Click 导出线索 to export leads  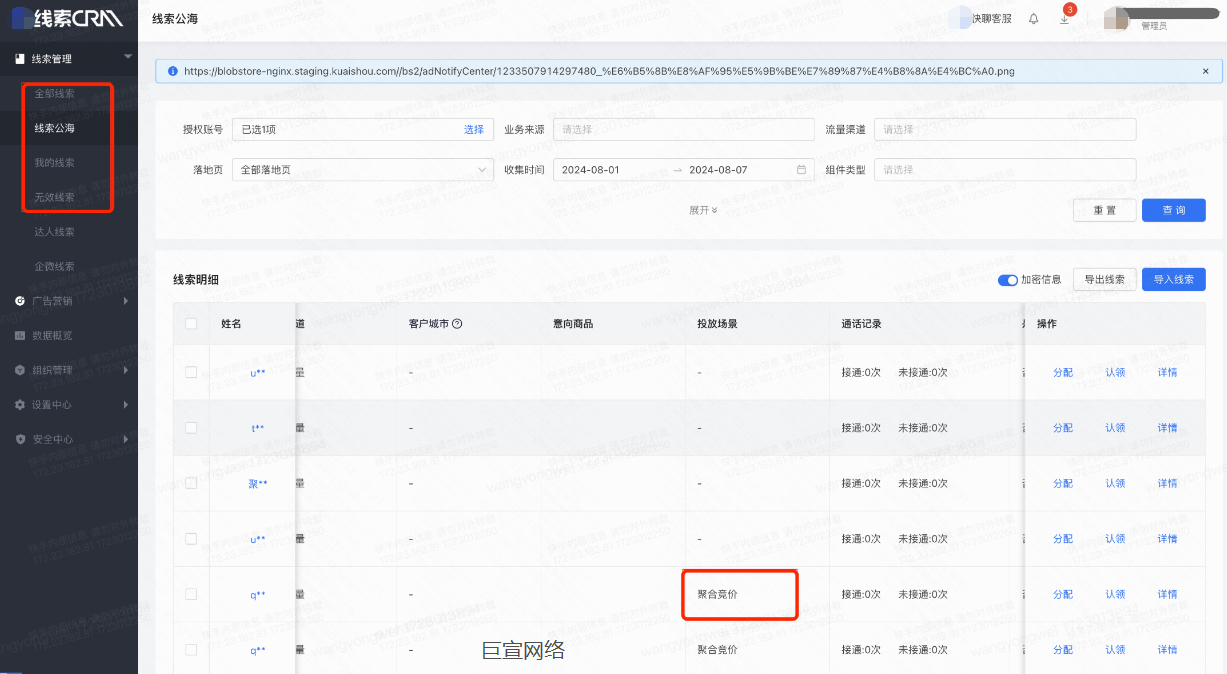pos(1104,280)
